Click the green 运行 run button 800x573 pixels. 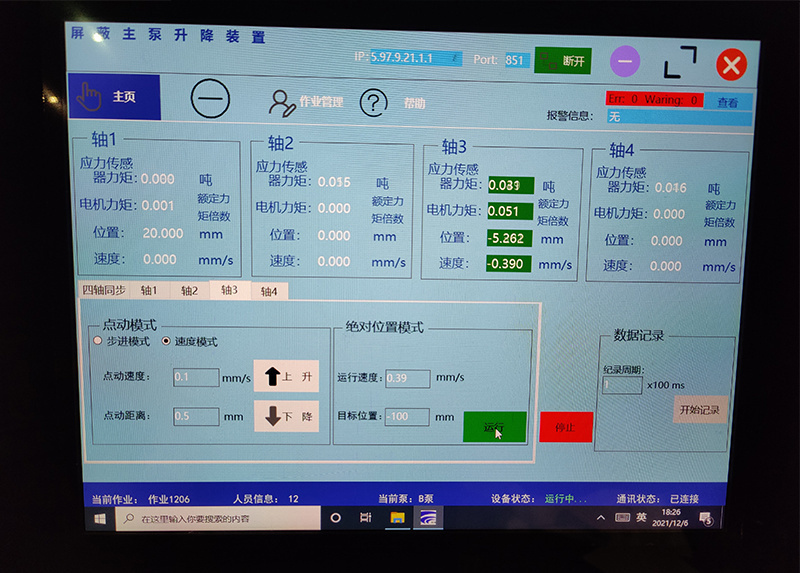pyautogui.click(x=494, y=427)
